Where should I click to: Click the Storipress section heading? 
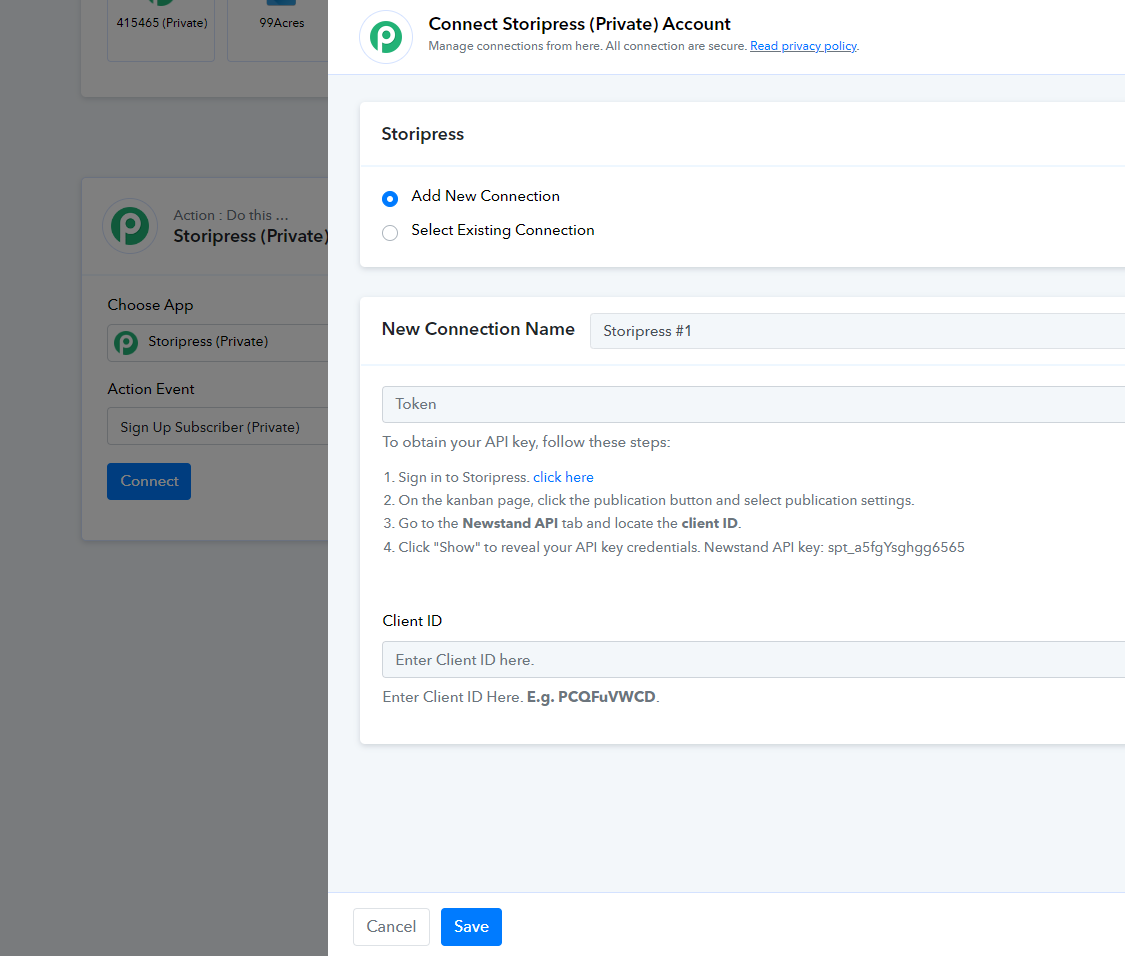click(423, 134)
